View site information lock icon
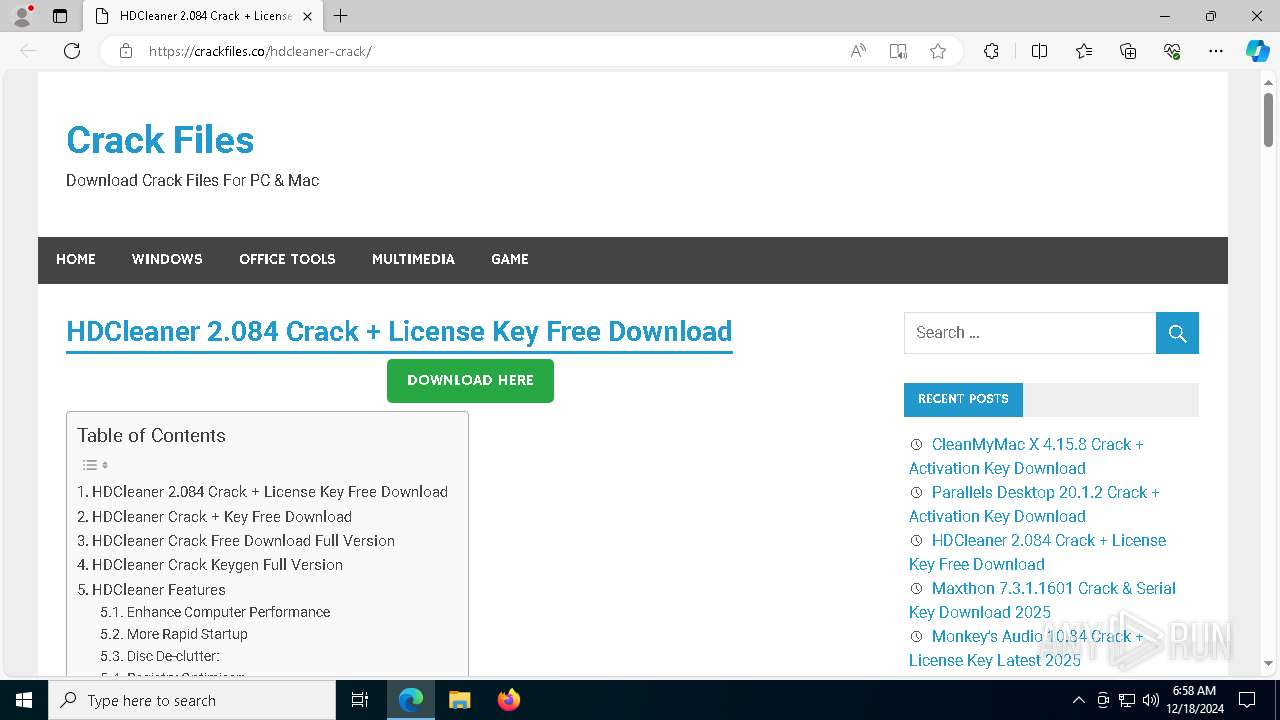Image resolution: width=1280 pixels, height=720 pixels. pyautogui.click(x=126, y=51)
